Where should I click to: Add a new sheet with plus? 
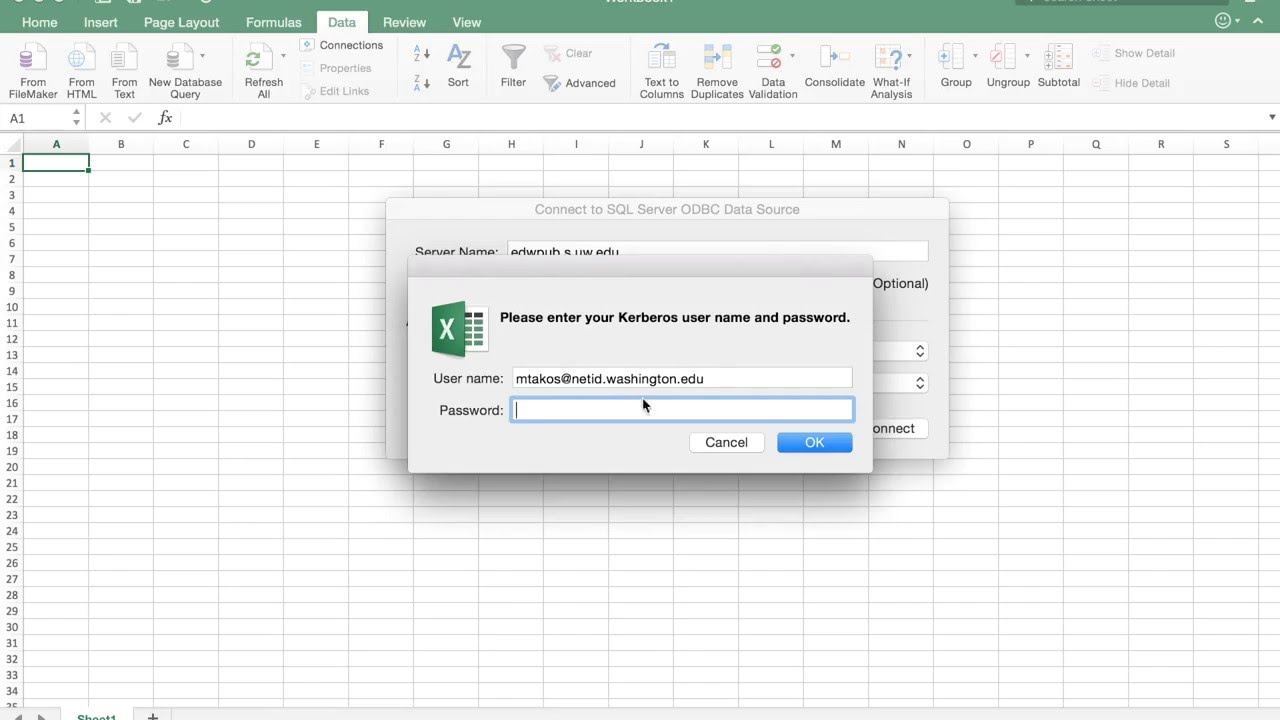(x=153, y=716)
